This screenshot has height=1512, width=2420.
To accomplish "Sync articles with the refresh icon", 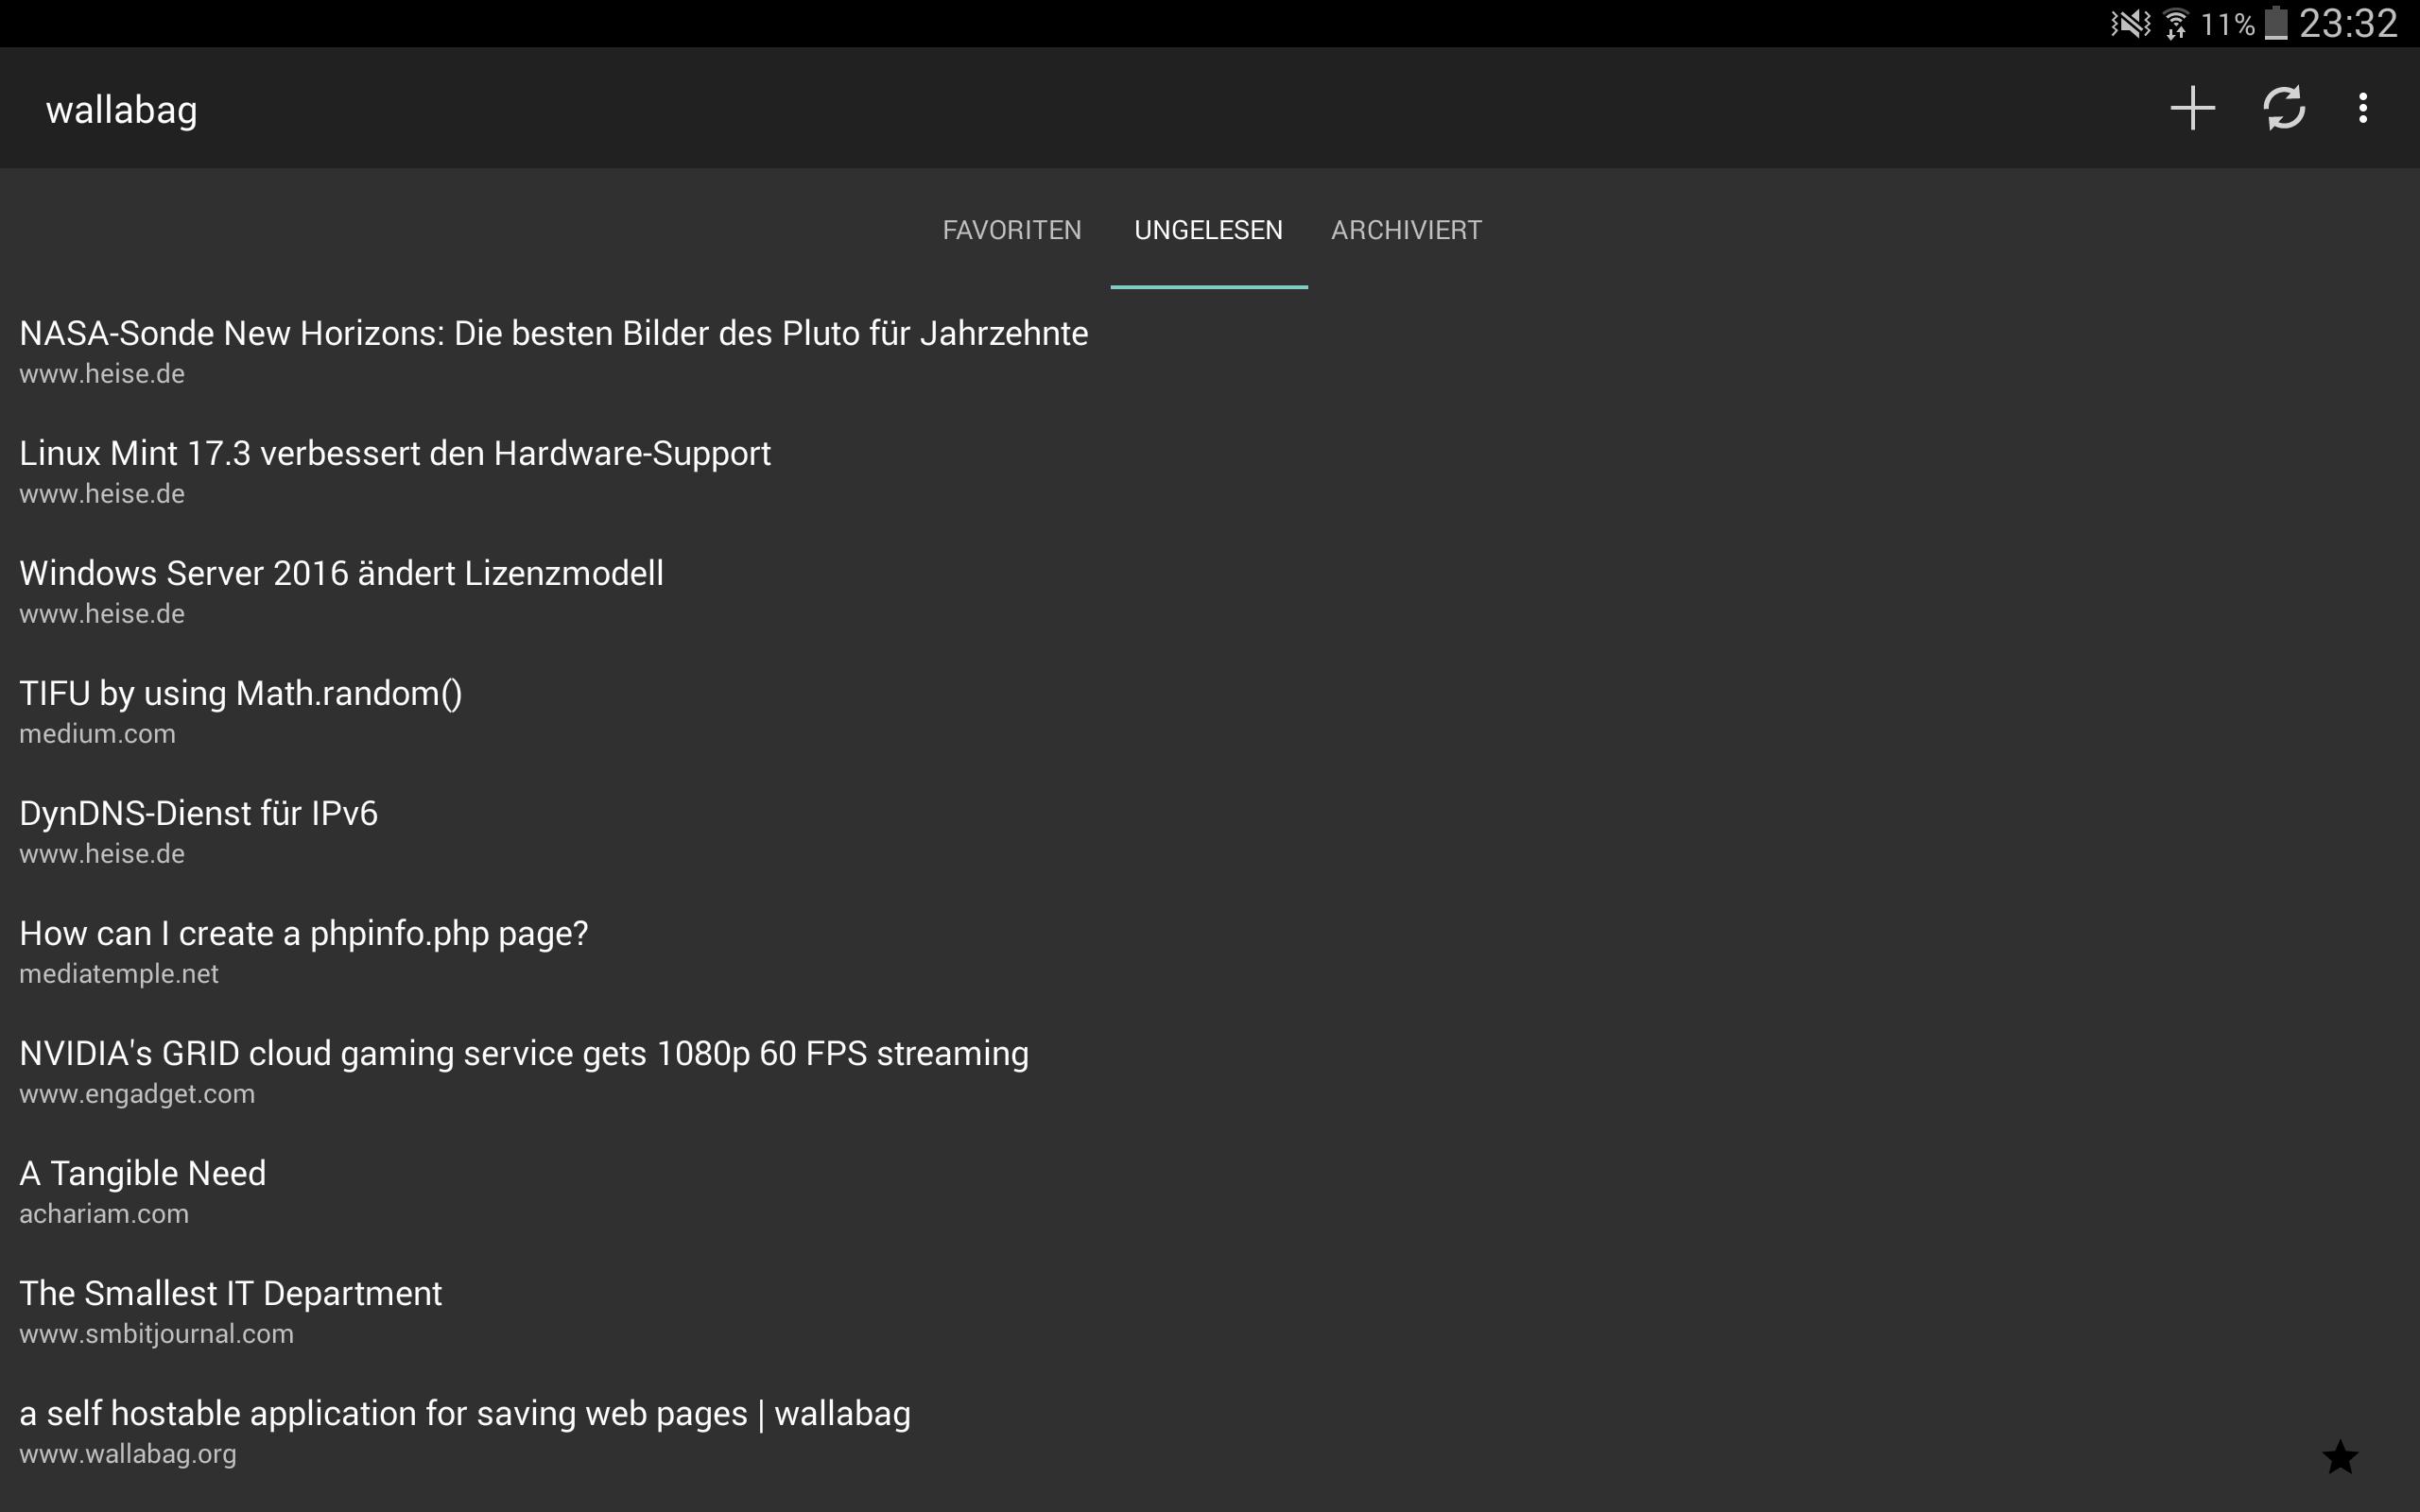I will (2284, 108).
